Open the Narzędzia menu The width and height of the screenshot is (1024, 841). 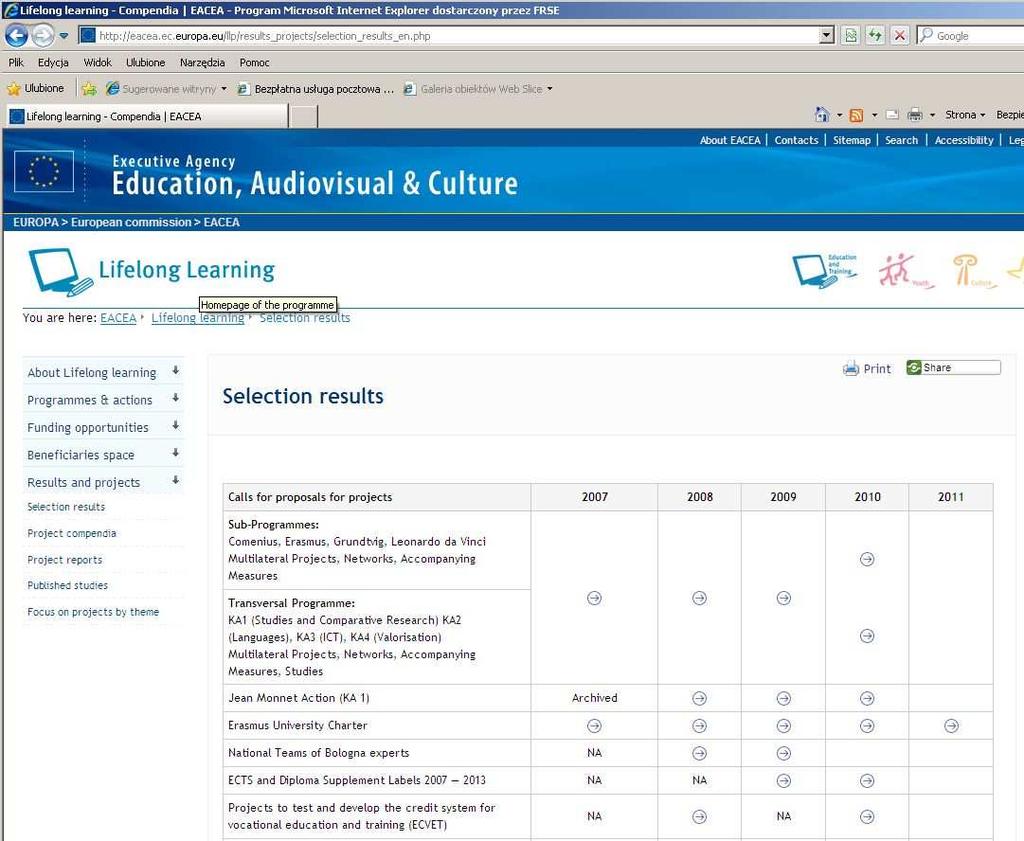coord(202,63)
